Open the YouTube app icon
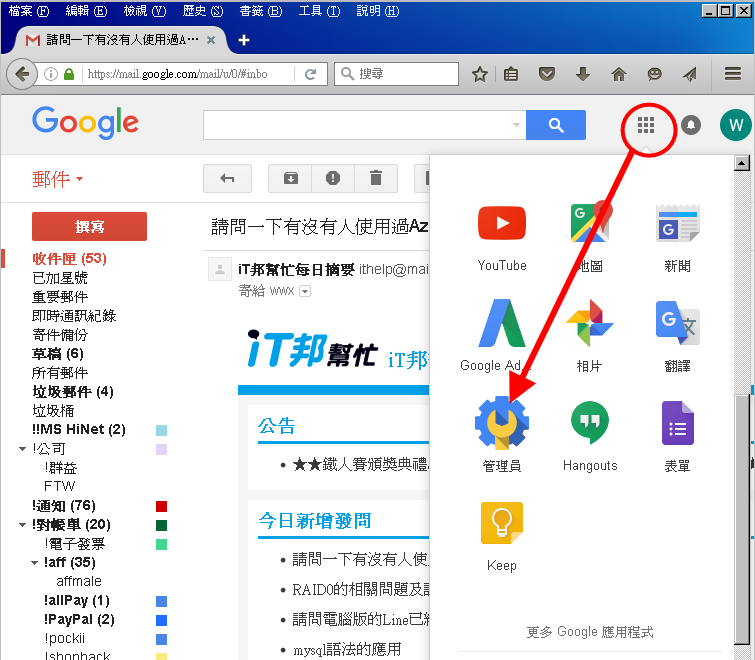Screen dimensions: 755x660 [x=502, y=223]
